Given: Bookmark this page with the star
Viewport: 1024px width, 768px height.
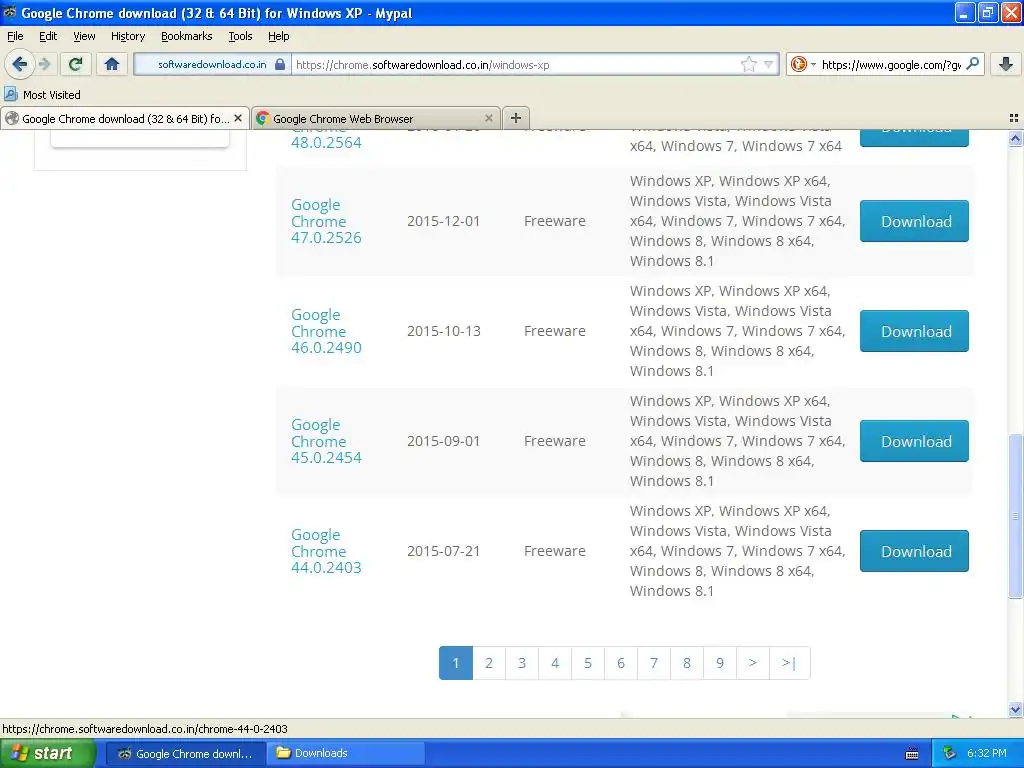Looking at the screenshot, I should tap(748, 64).
